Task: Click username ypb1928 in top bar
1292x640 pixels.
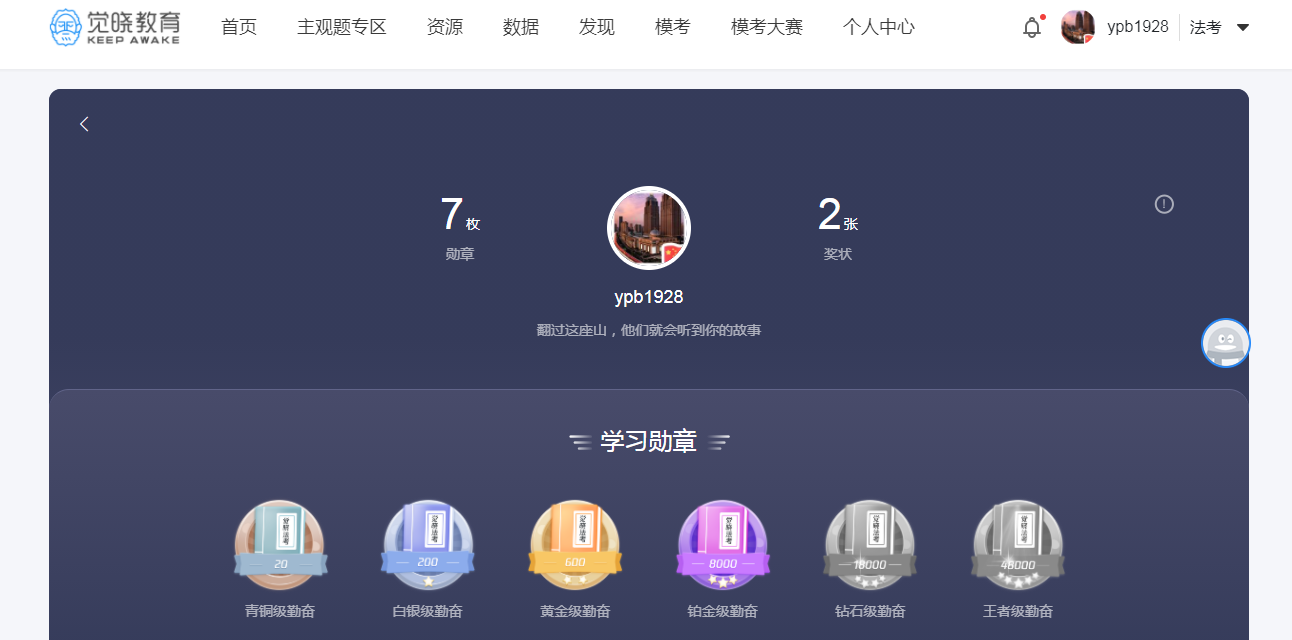Action: (1138, 27)
